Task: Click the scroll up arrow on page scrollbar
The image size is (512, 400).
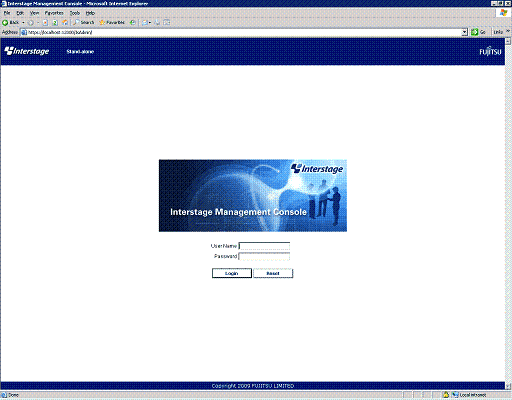Action: pyautogui.click(x=508, y=41)
